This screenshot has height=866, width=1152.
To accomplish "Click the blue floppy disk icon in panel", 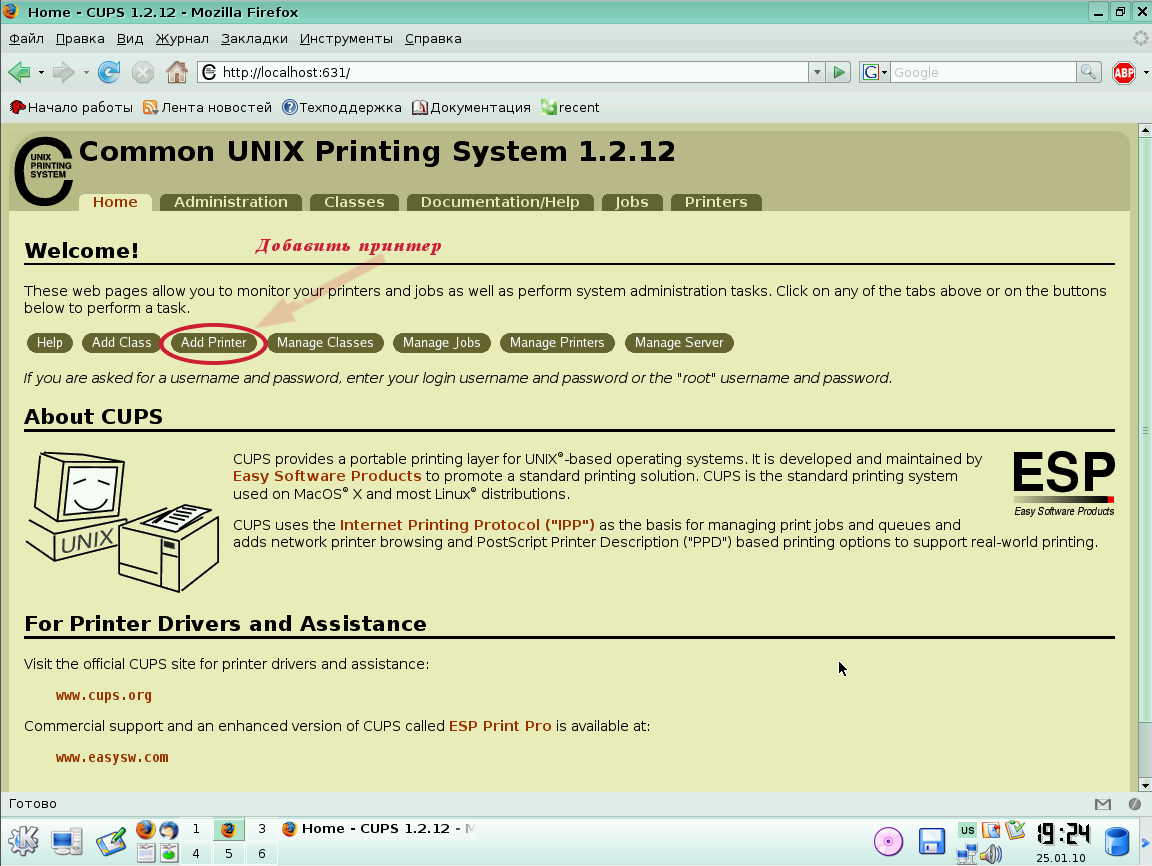I will pos(932,842).
